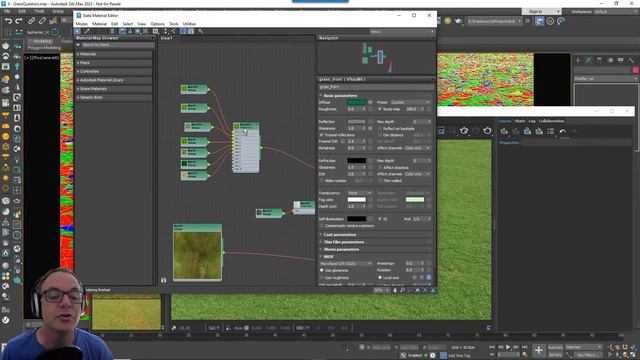Open the Preset dropdown in Basic parameters
The width and height of the screenshot is (640, 360).
click(x=411, y=102)
